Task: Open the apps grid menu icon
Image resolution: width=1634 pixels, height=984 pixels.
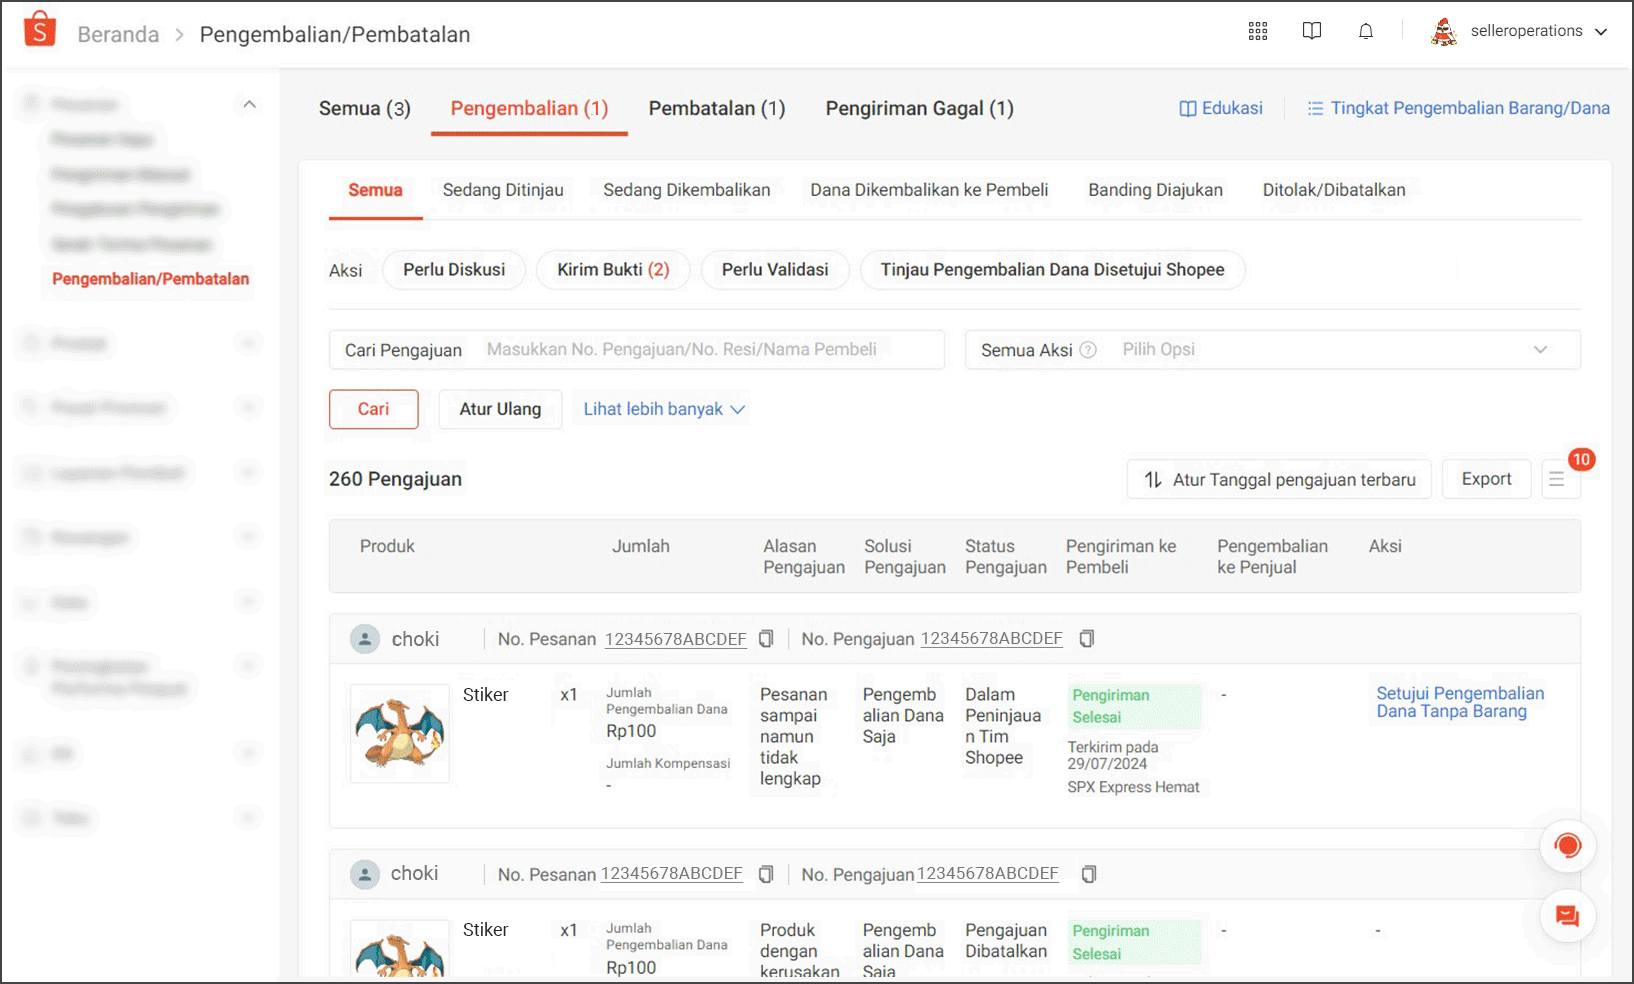Action: point(1258,31)
